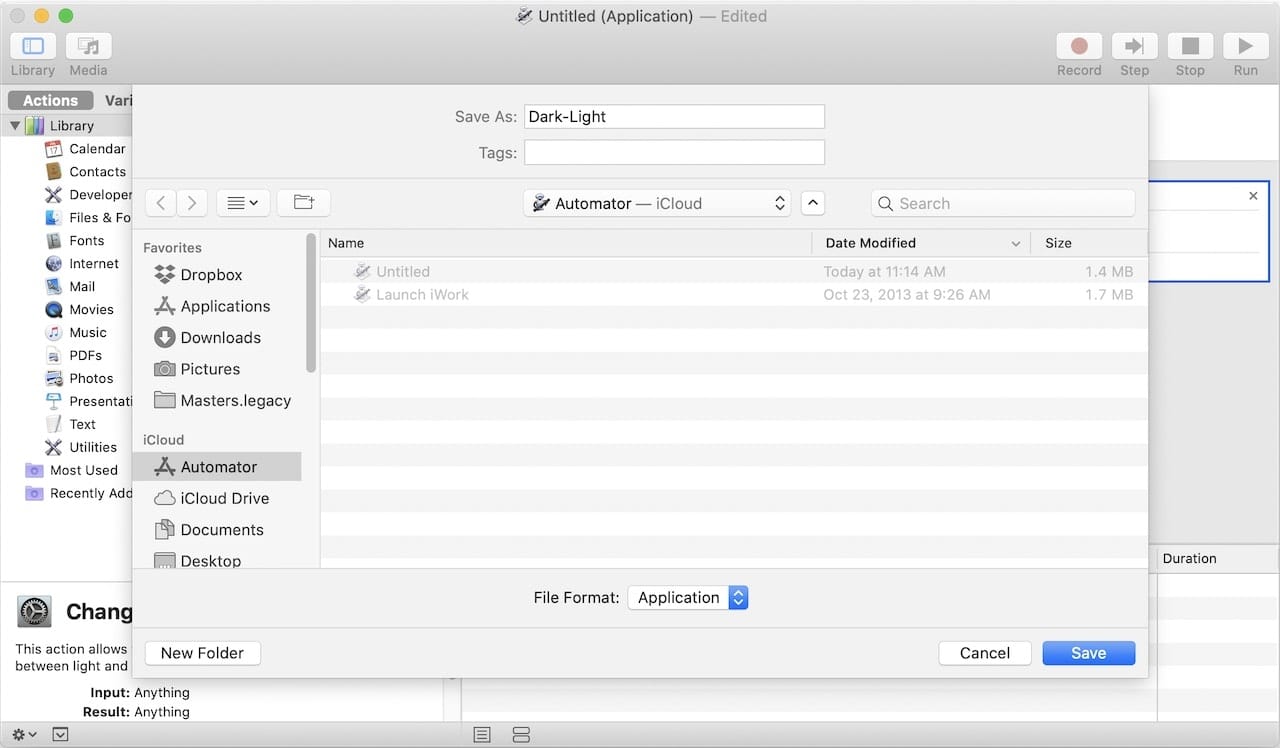Open the view options dropdown
The width and height of the screenshot is (1280, 748).
(x=242, y=203)
